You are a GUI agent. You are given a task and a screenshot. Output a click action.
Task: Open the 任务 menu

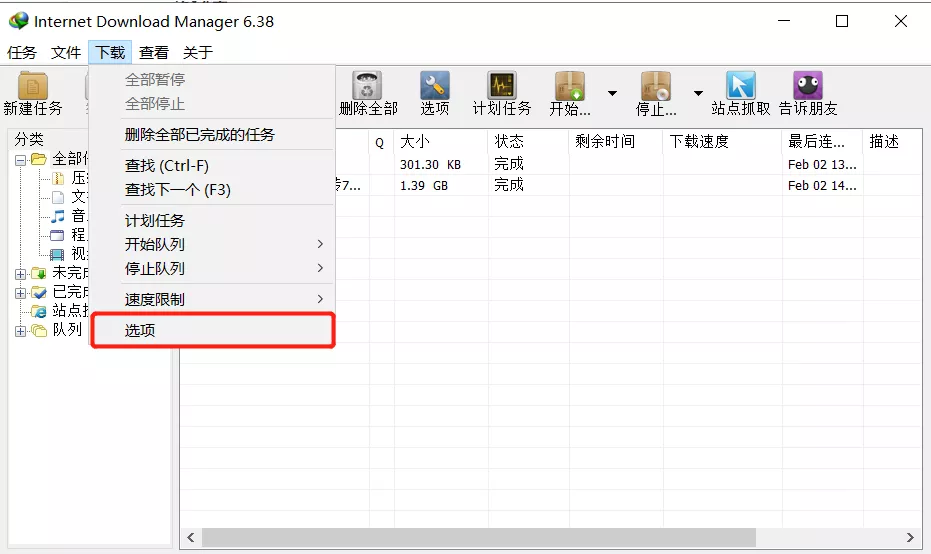[21, 52]
